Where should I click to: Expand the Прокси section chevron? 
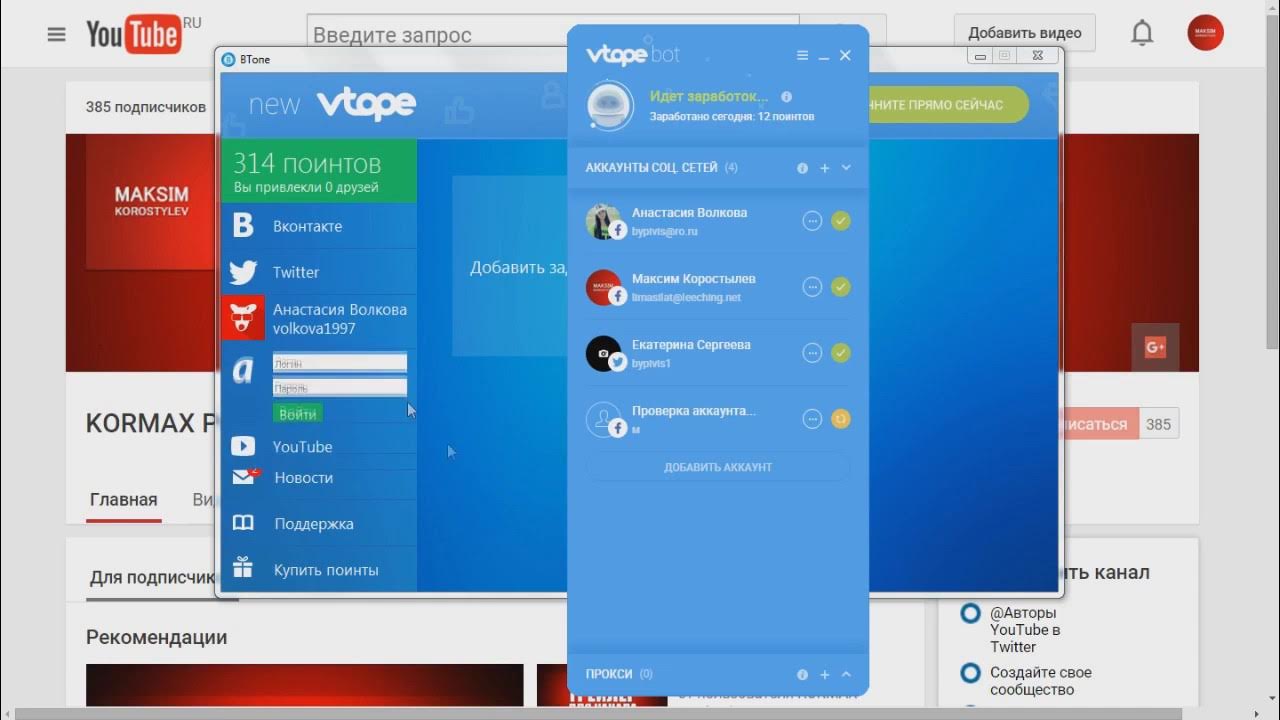coord(846,675)
